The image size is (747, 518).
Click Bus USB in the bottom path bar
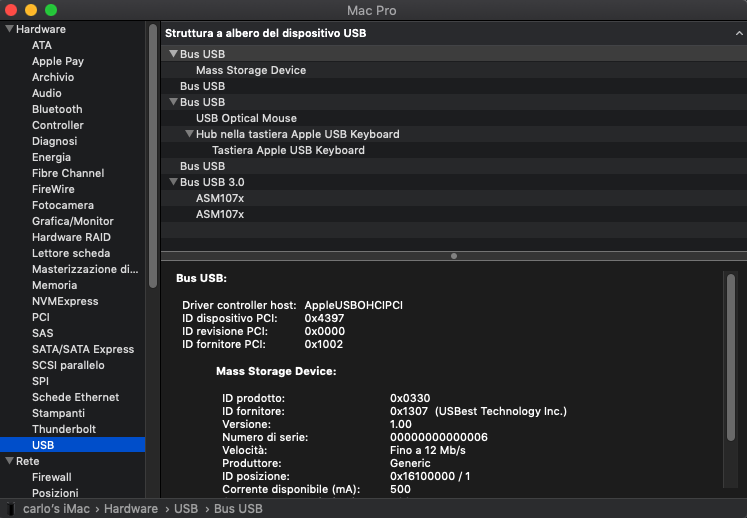pyautogui.click(x=238, y=509)
